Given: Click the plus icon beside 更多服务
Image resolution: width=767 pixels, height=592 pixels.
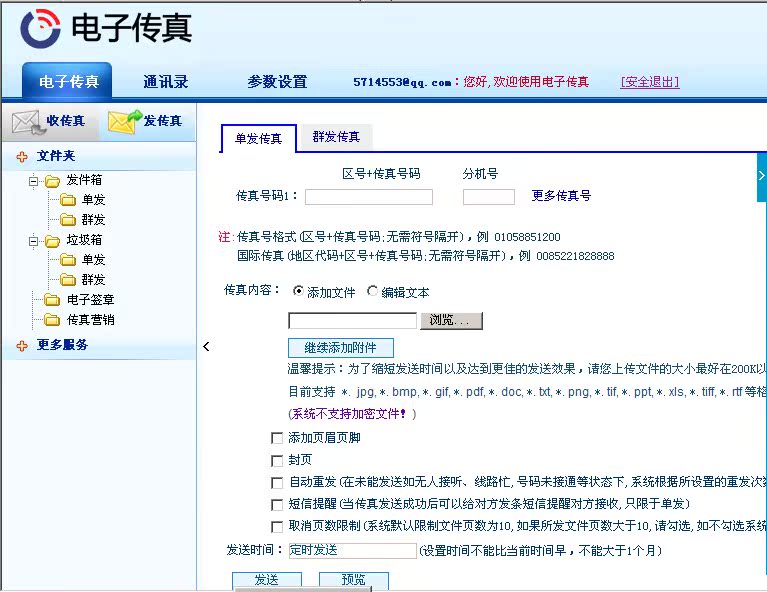Looking at the screenshot, I should [22, 346].
